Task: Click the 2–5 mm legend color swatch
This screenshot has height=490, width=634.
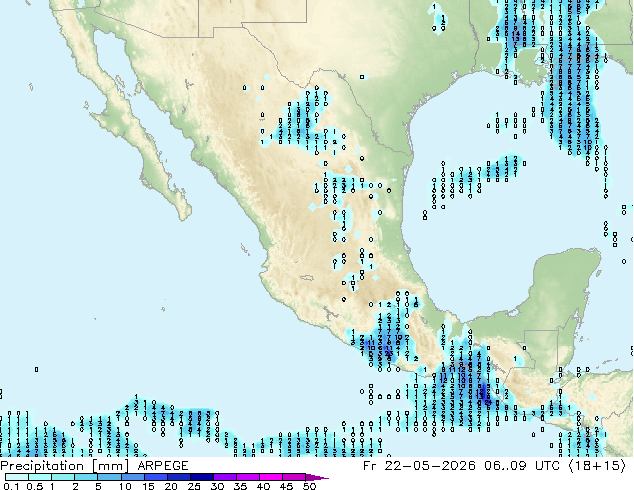Action: click(x=86, y=477)
